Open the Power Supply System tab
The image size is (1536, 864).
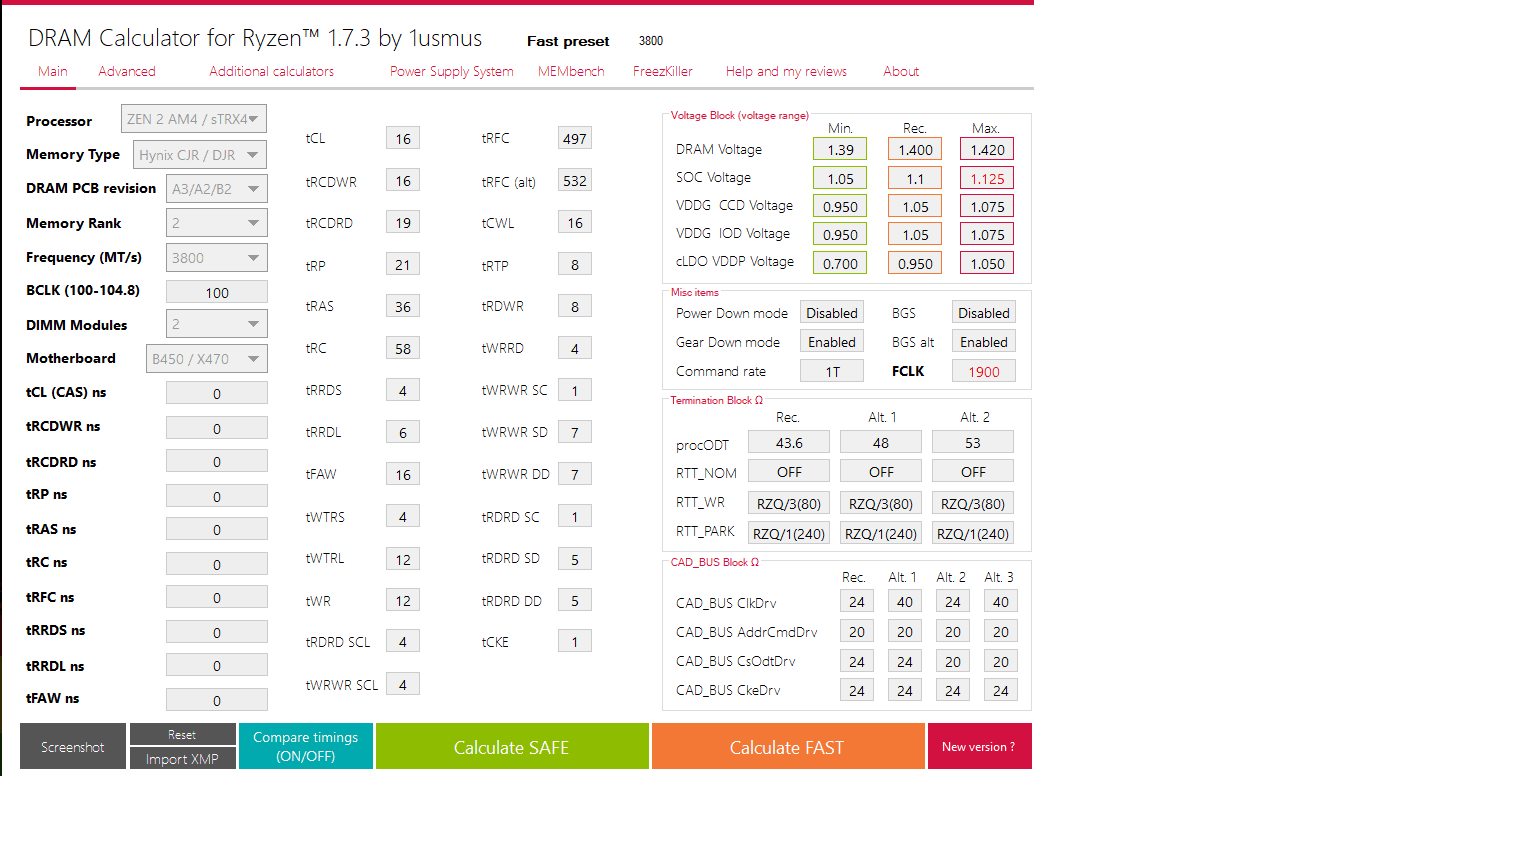tap(452, 71)
